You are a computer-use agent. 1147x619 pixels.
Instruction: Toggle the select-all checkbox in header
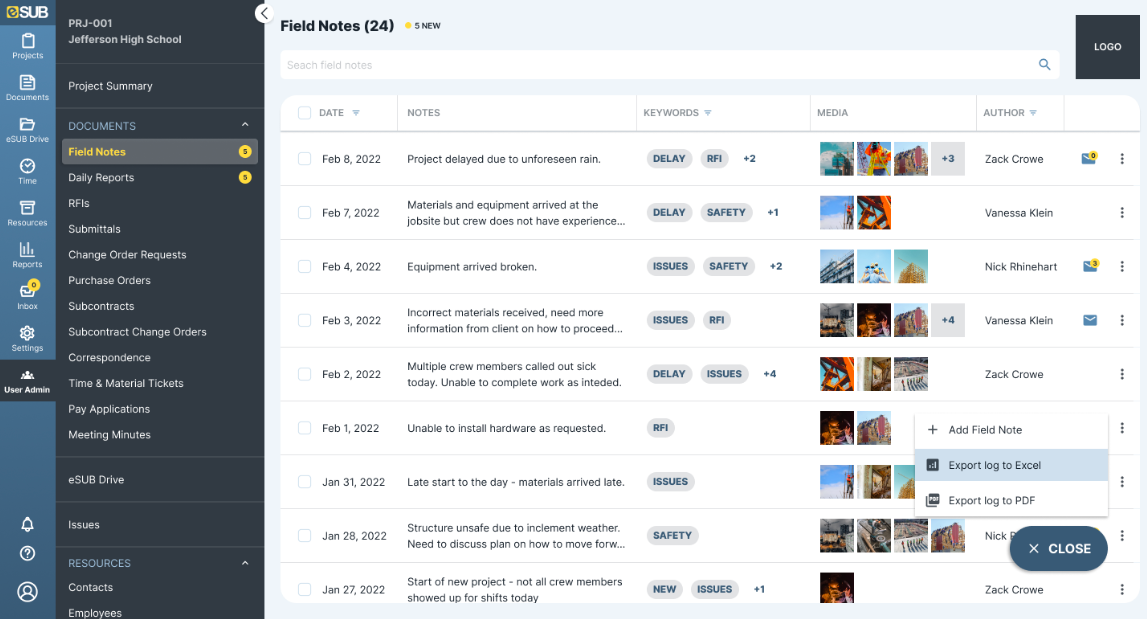(304, 113)
